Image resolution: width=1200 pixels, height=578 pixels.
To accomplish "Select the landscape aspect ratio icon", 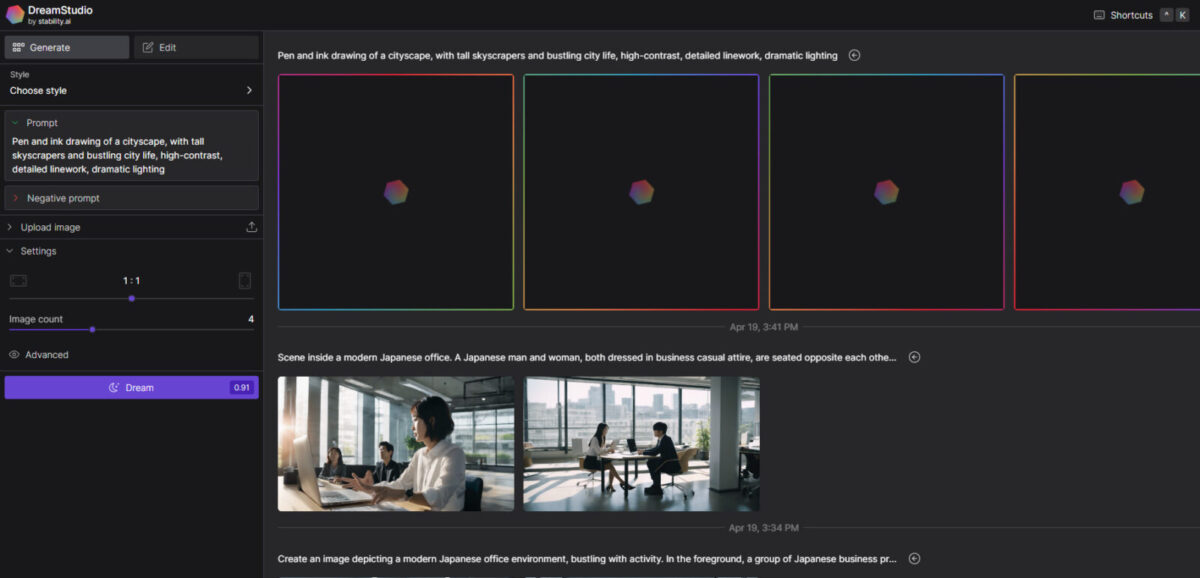I will pyautogui.click(x=18, y=281).
